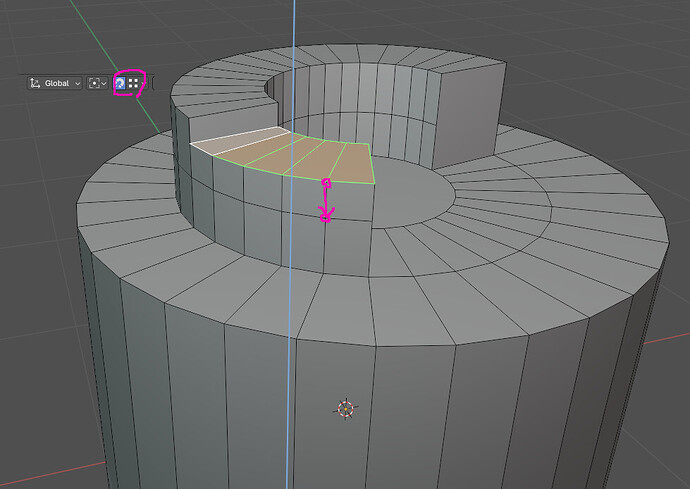Open the Global orientation dropdown

click(55, 83)
